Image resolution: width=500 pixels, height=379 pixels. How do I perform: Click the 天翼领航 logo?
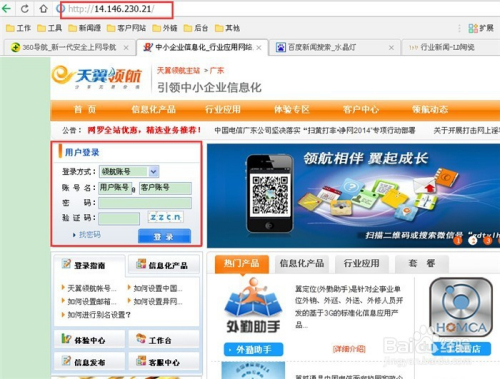pyautogui.click(x=97, y=77)
